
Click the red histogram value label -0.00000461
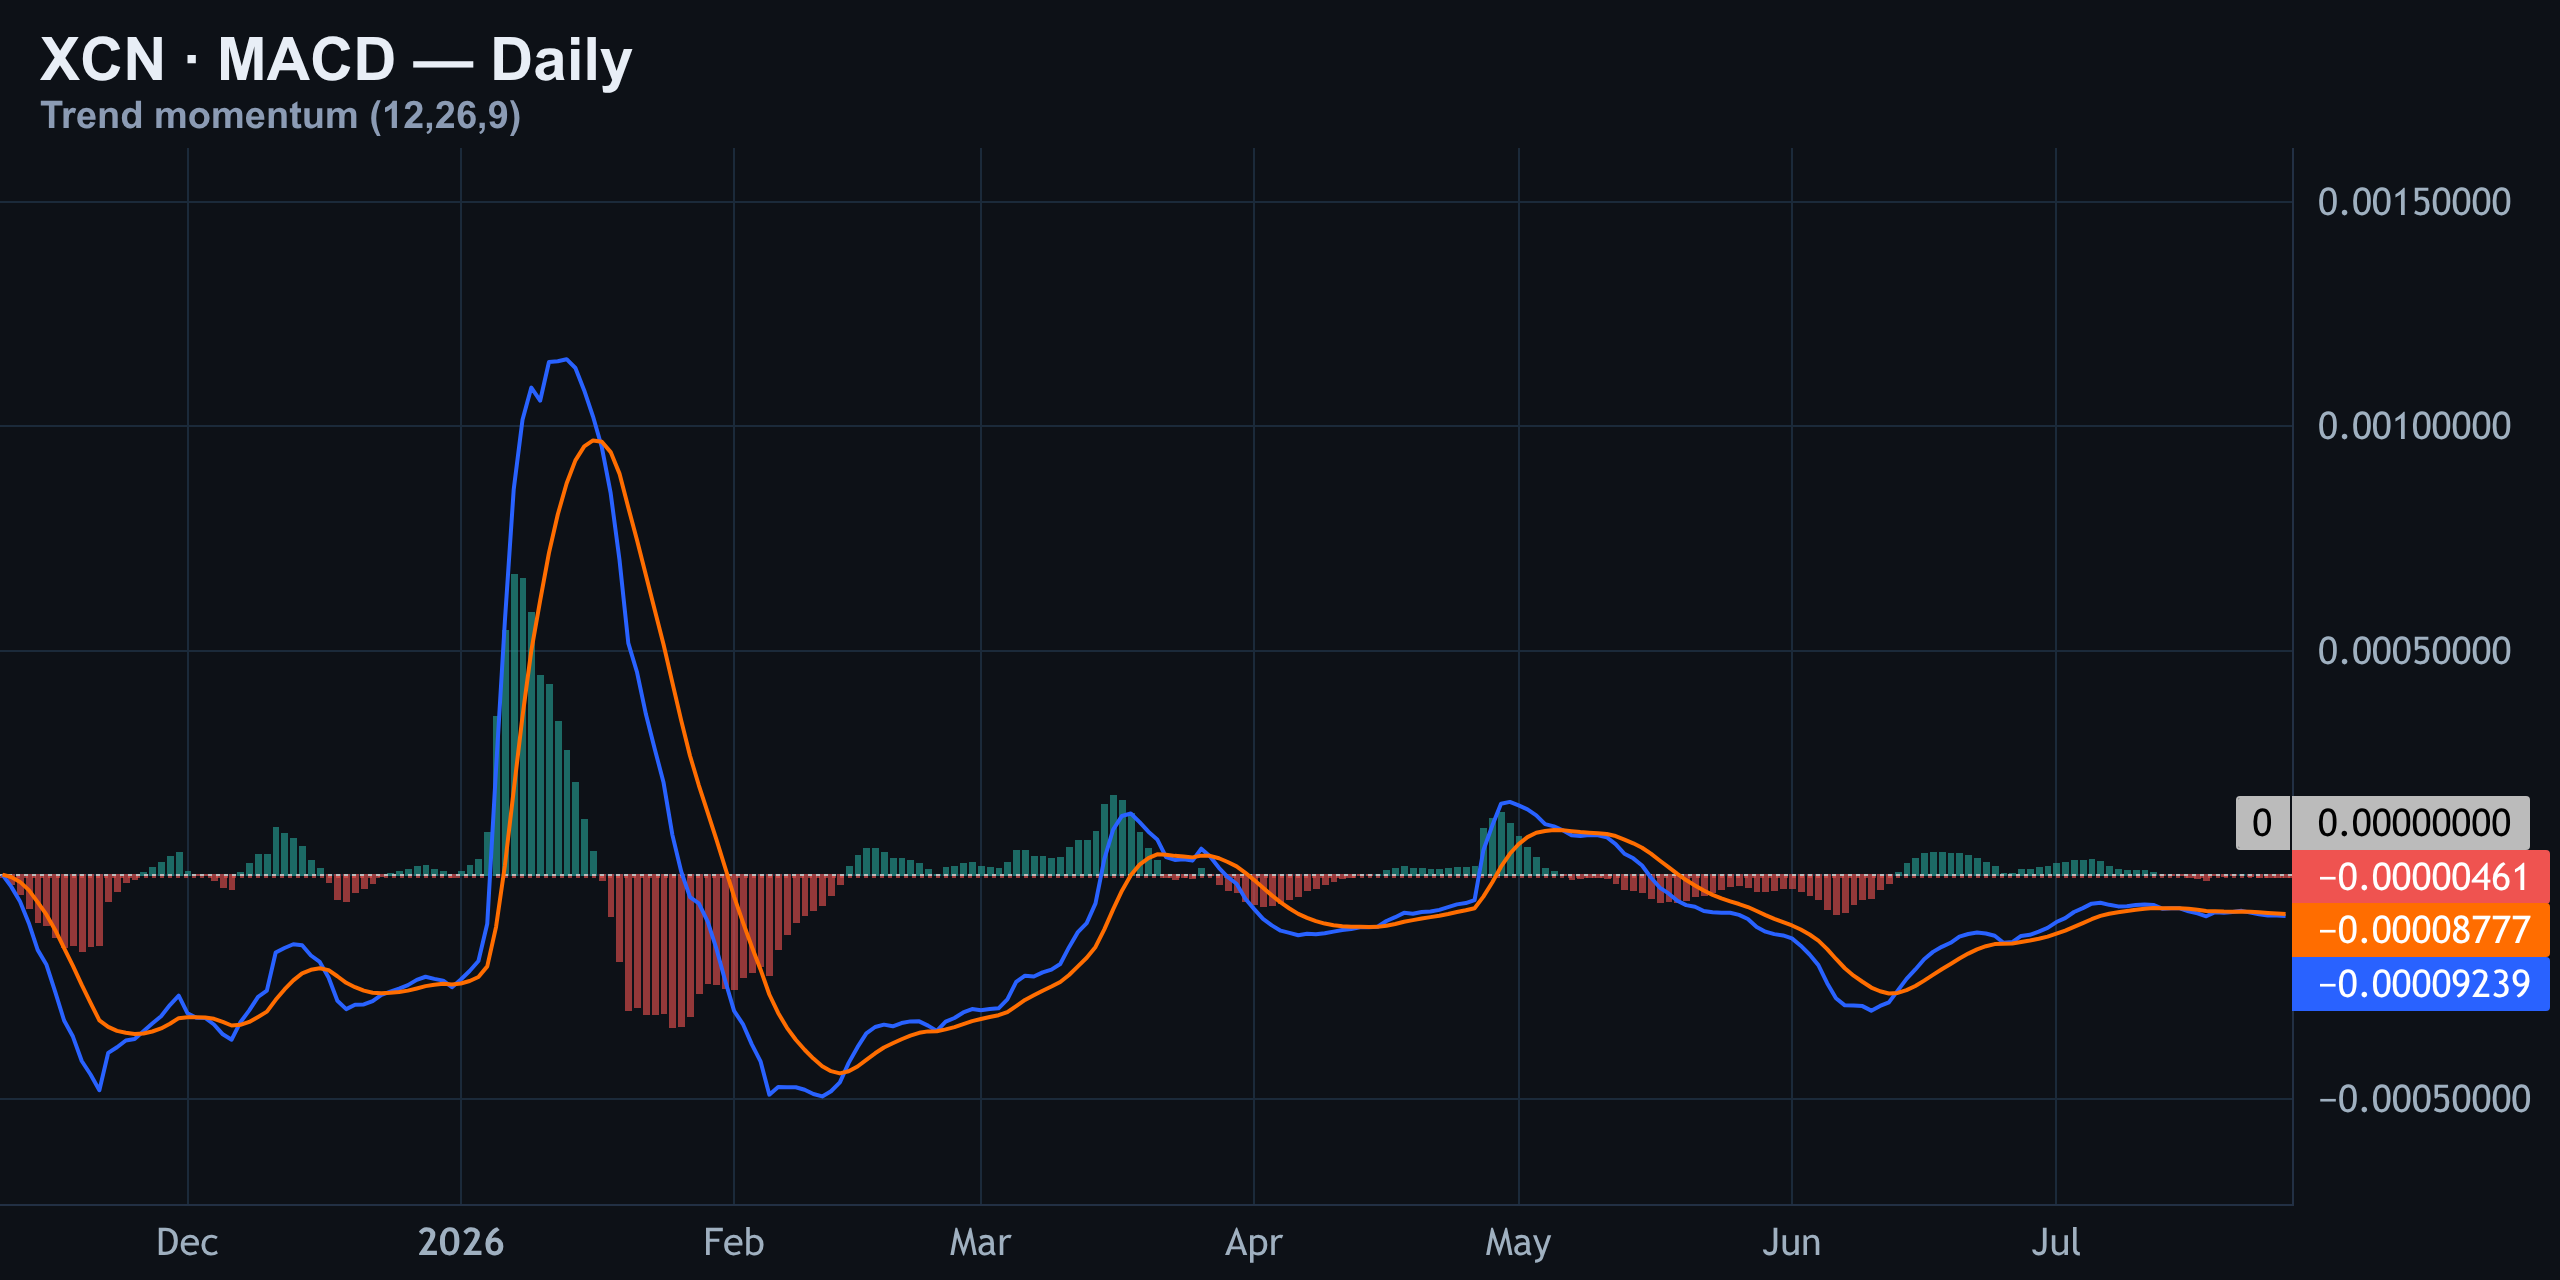[x=2420, y=877]
